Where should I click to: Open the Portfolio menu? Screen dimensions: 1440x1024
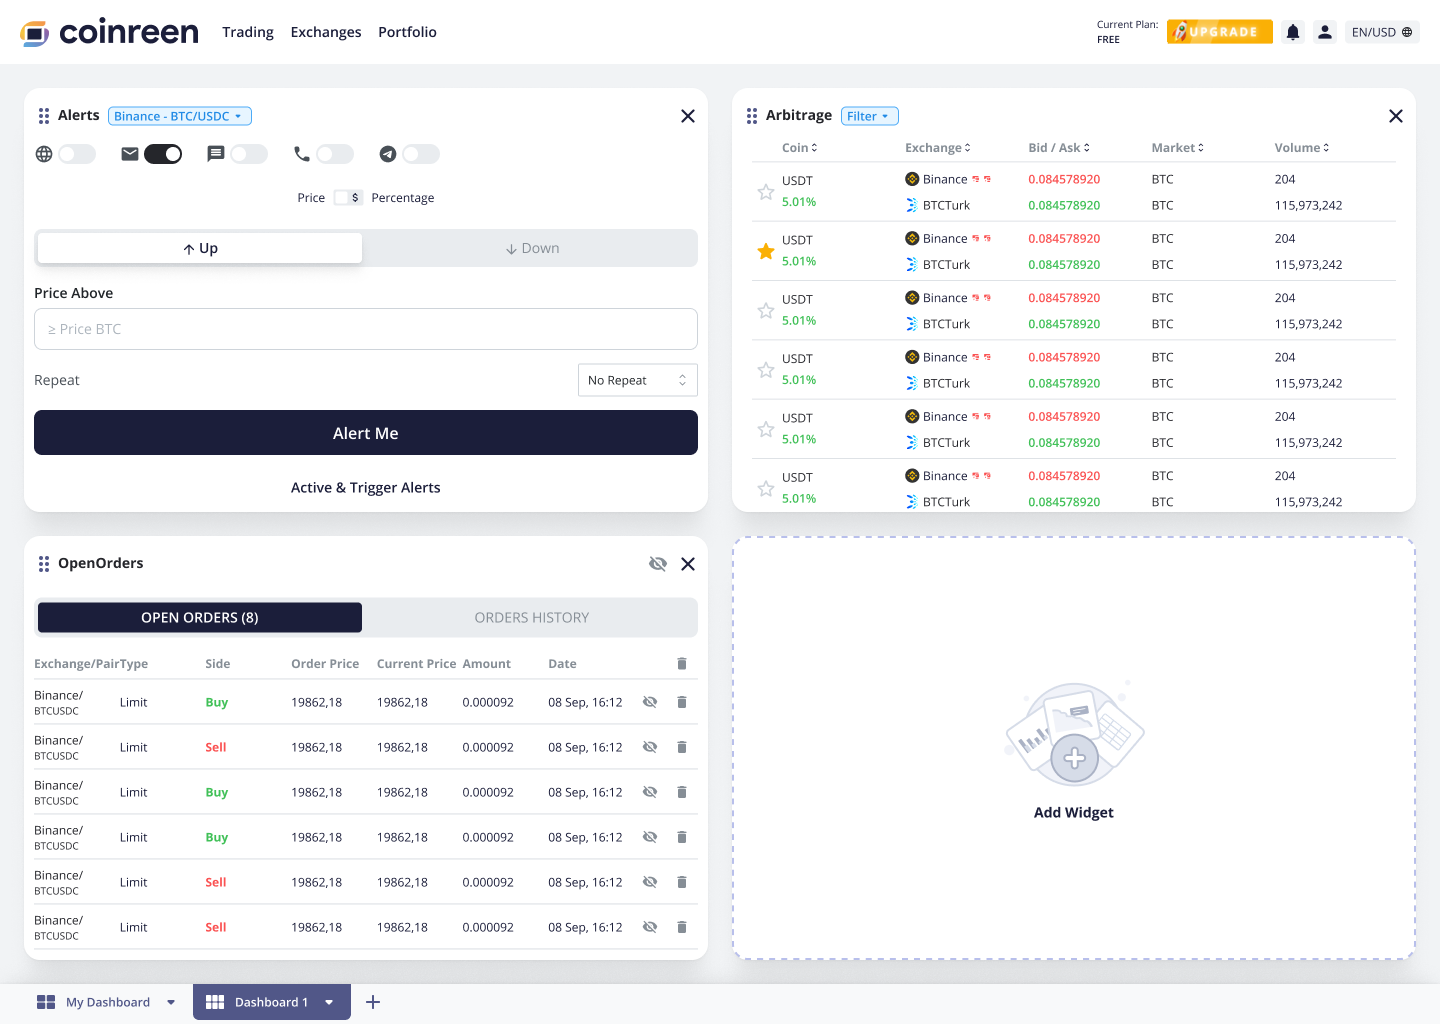pos(407,32)
